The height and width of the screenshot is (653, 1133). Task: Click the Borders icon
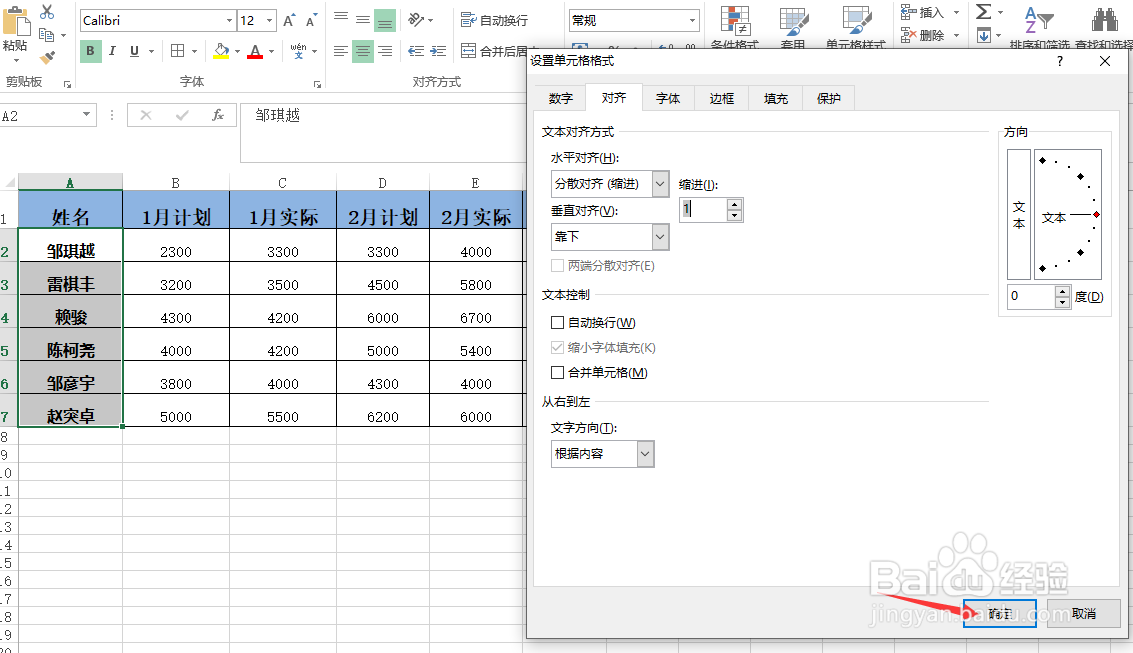(177, 51)
